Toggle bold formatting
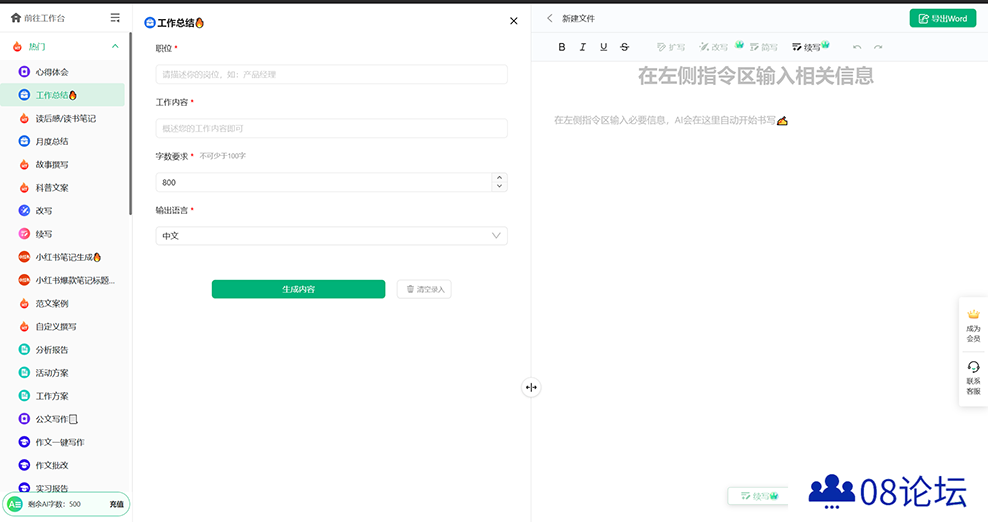Screen dimensions: 988x522 [x=561, y=47]
